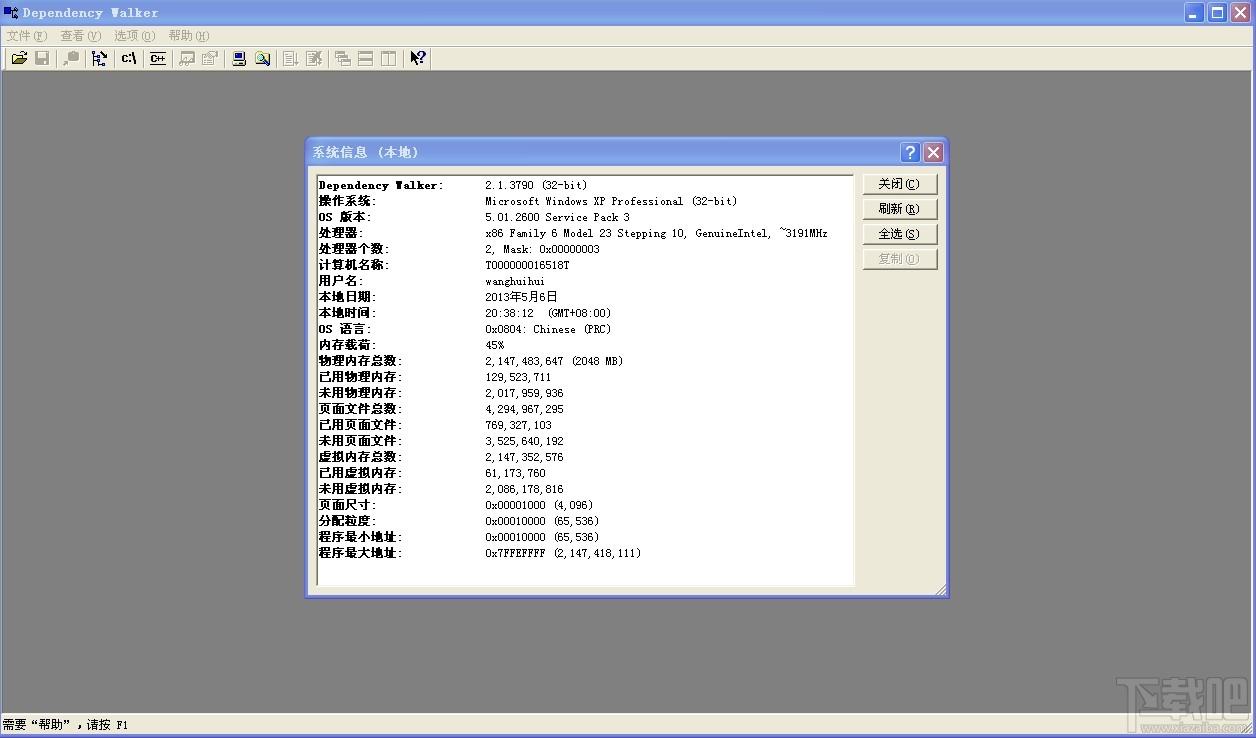1256x738 pixels.
Task: Click computer name T000000016518T
Action: click(x=527, y=265)
